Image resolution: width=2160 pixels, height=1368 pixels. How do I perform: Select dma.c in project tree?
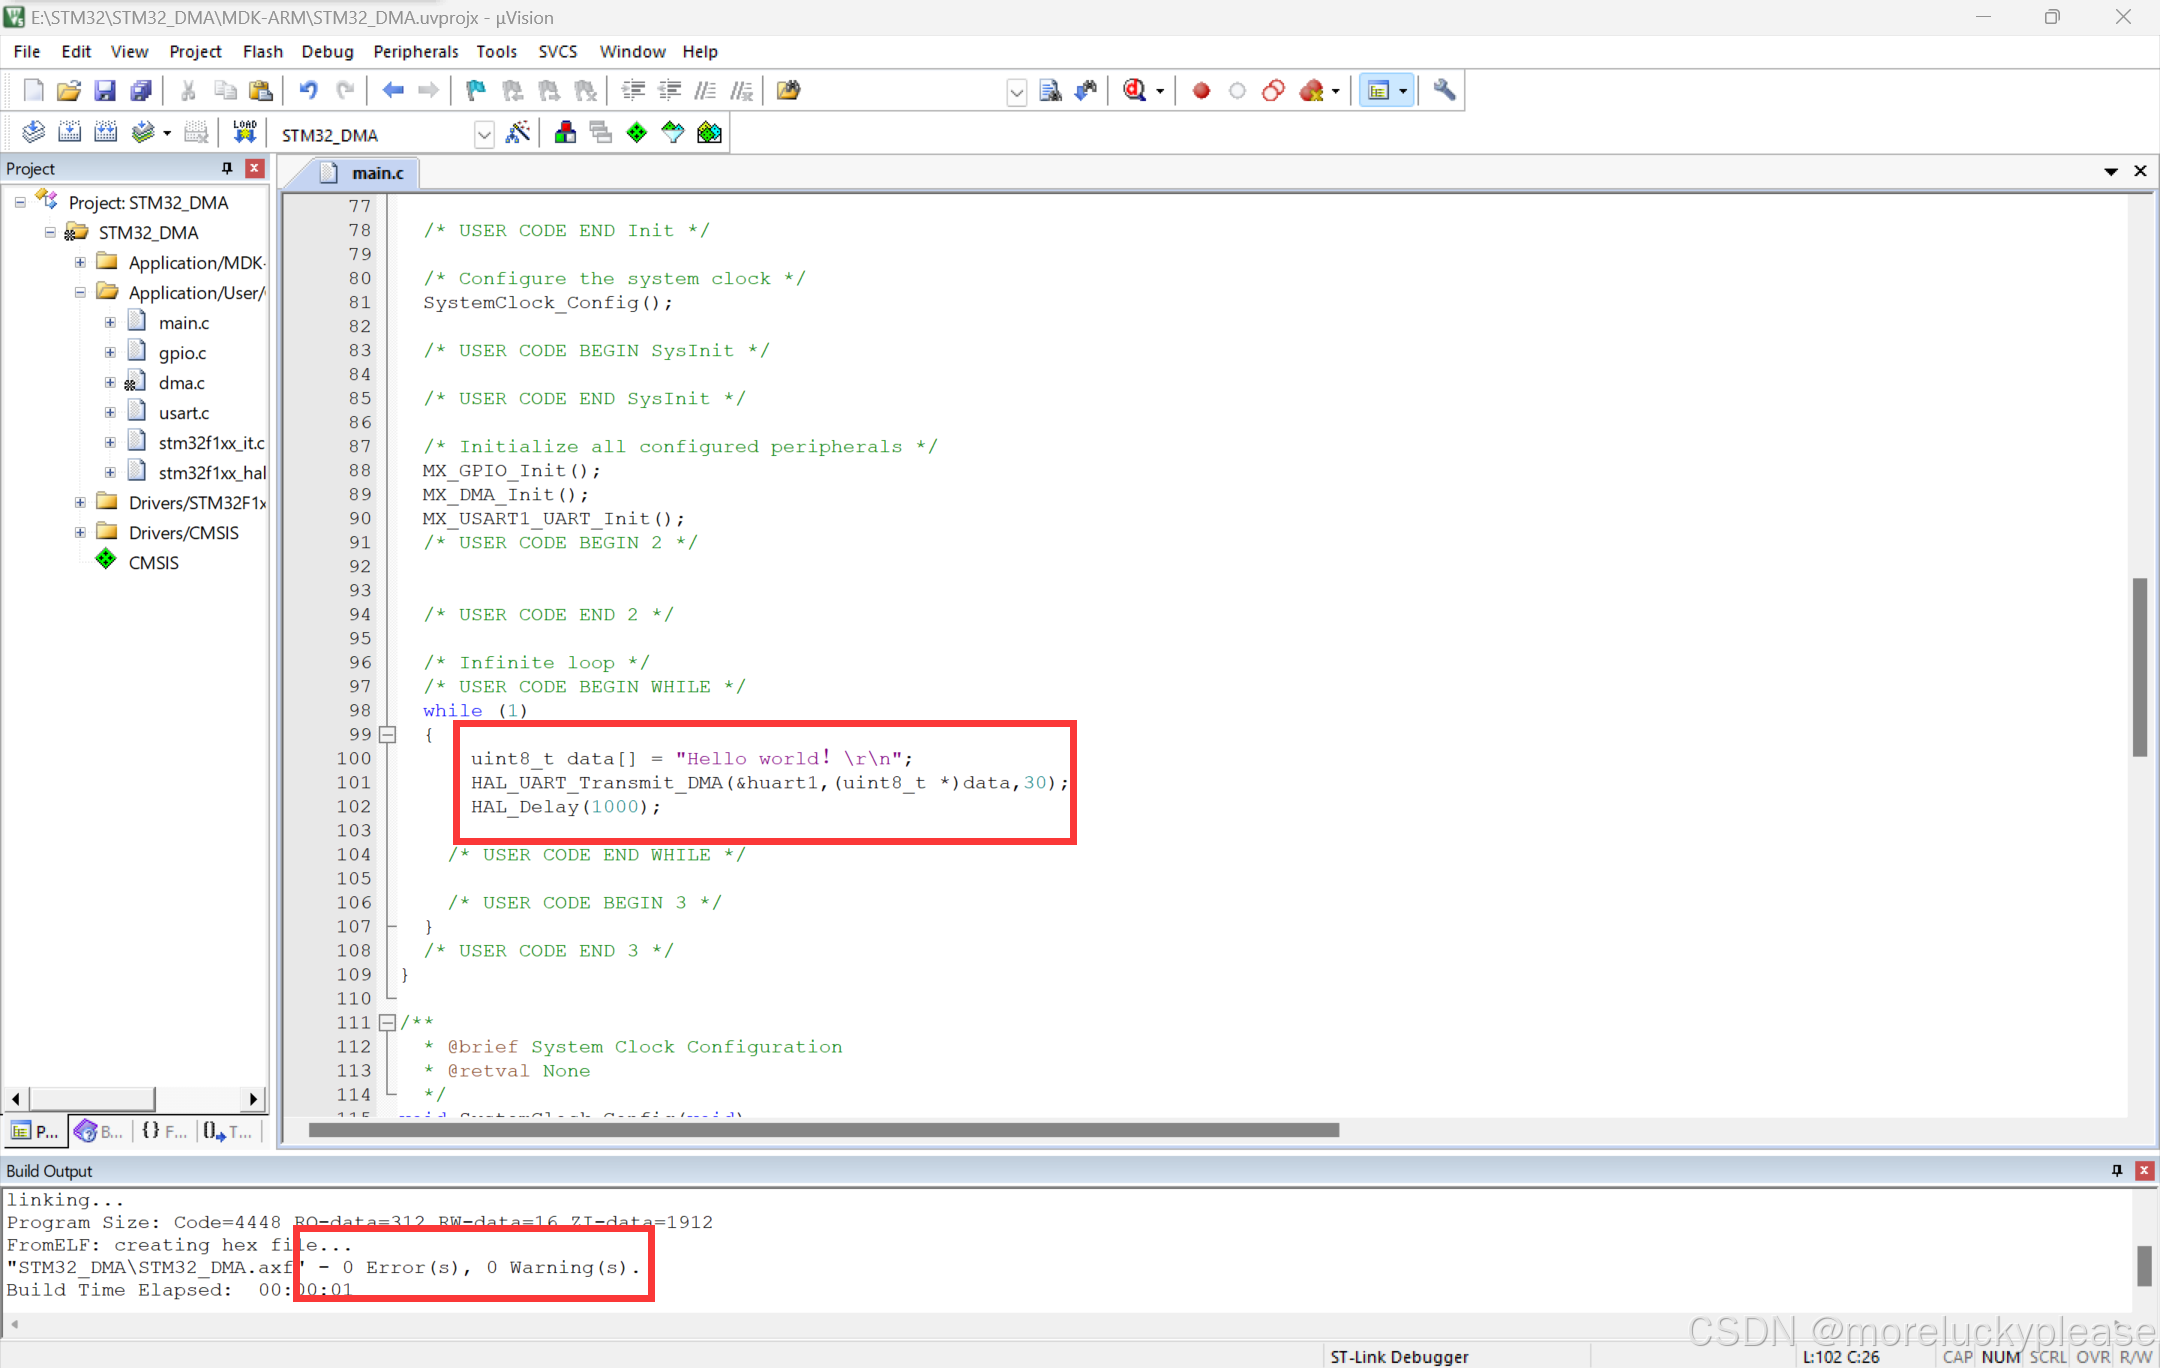[181, 383]
